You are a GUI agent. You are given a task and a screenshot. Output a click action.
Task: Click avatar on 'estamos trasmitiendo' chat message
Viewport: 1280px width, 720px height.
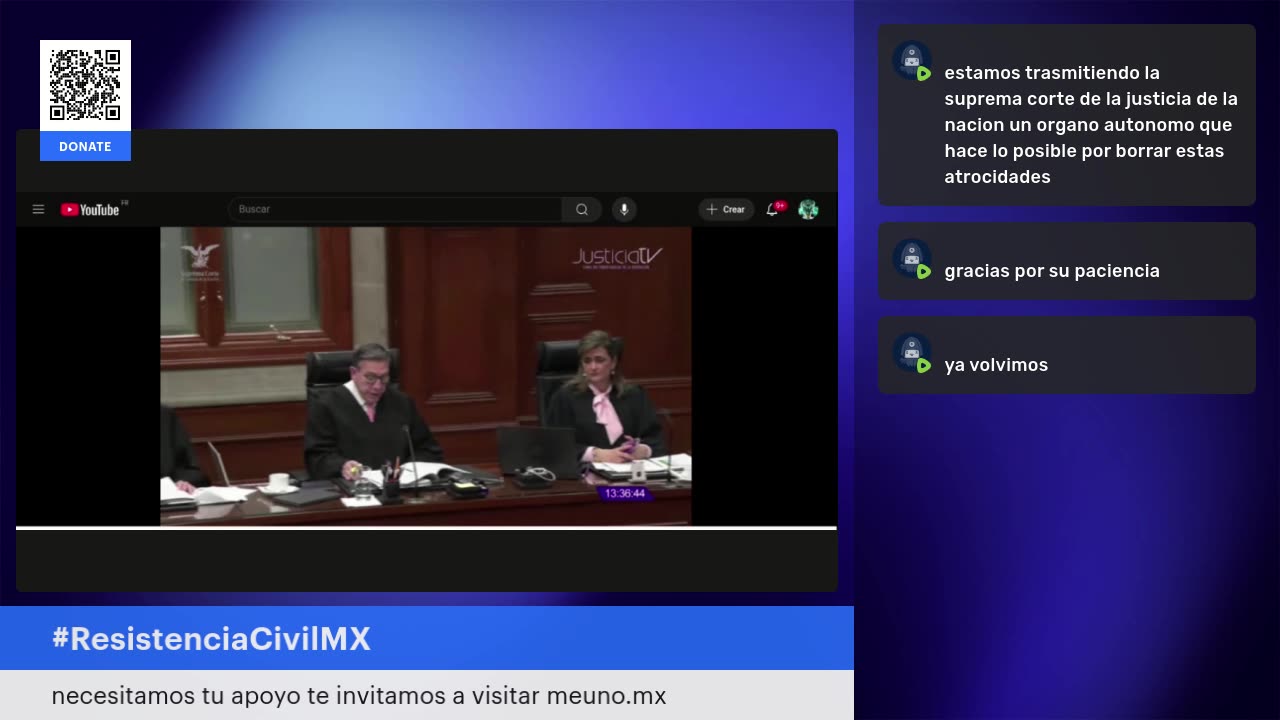click(x=912, y=61)
